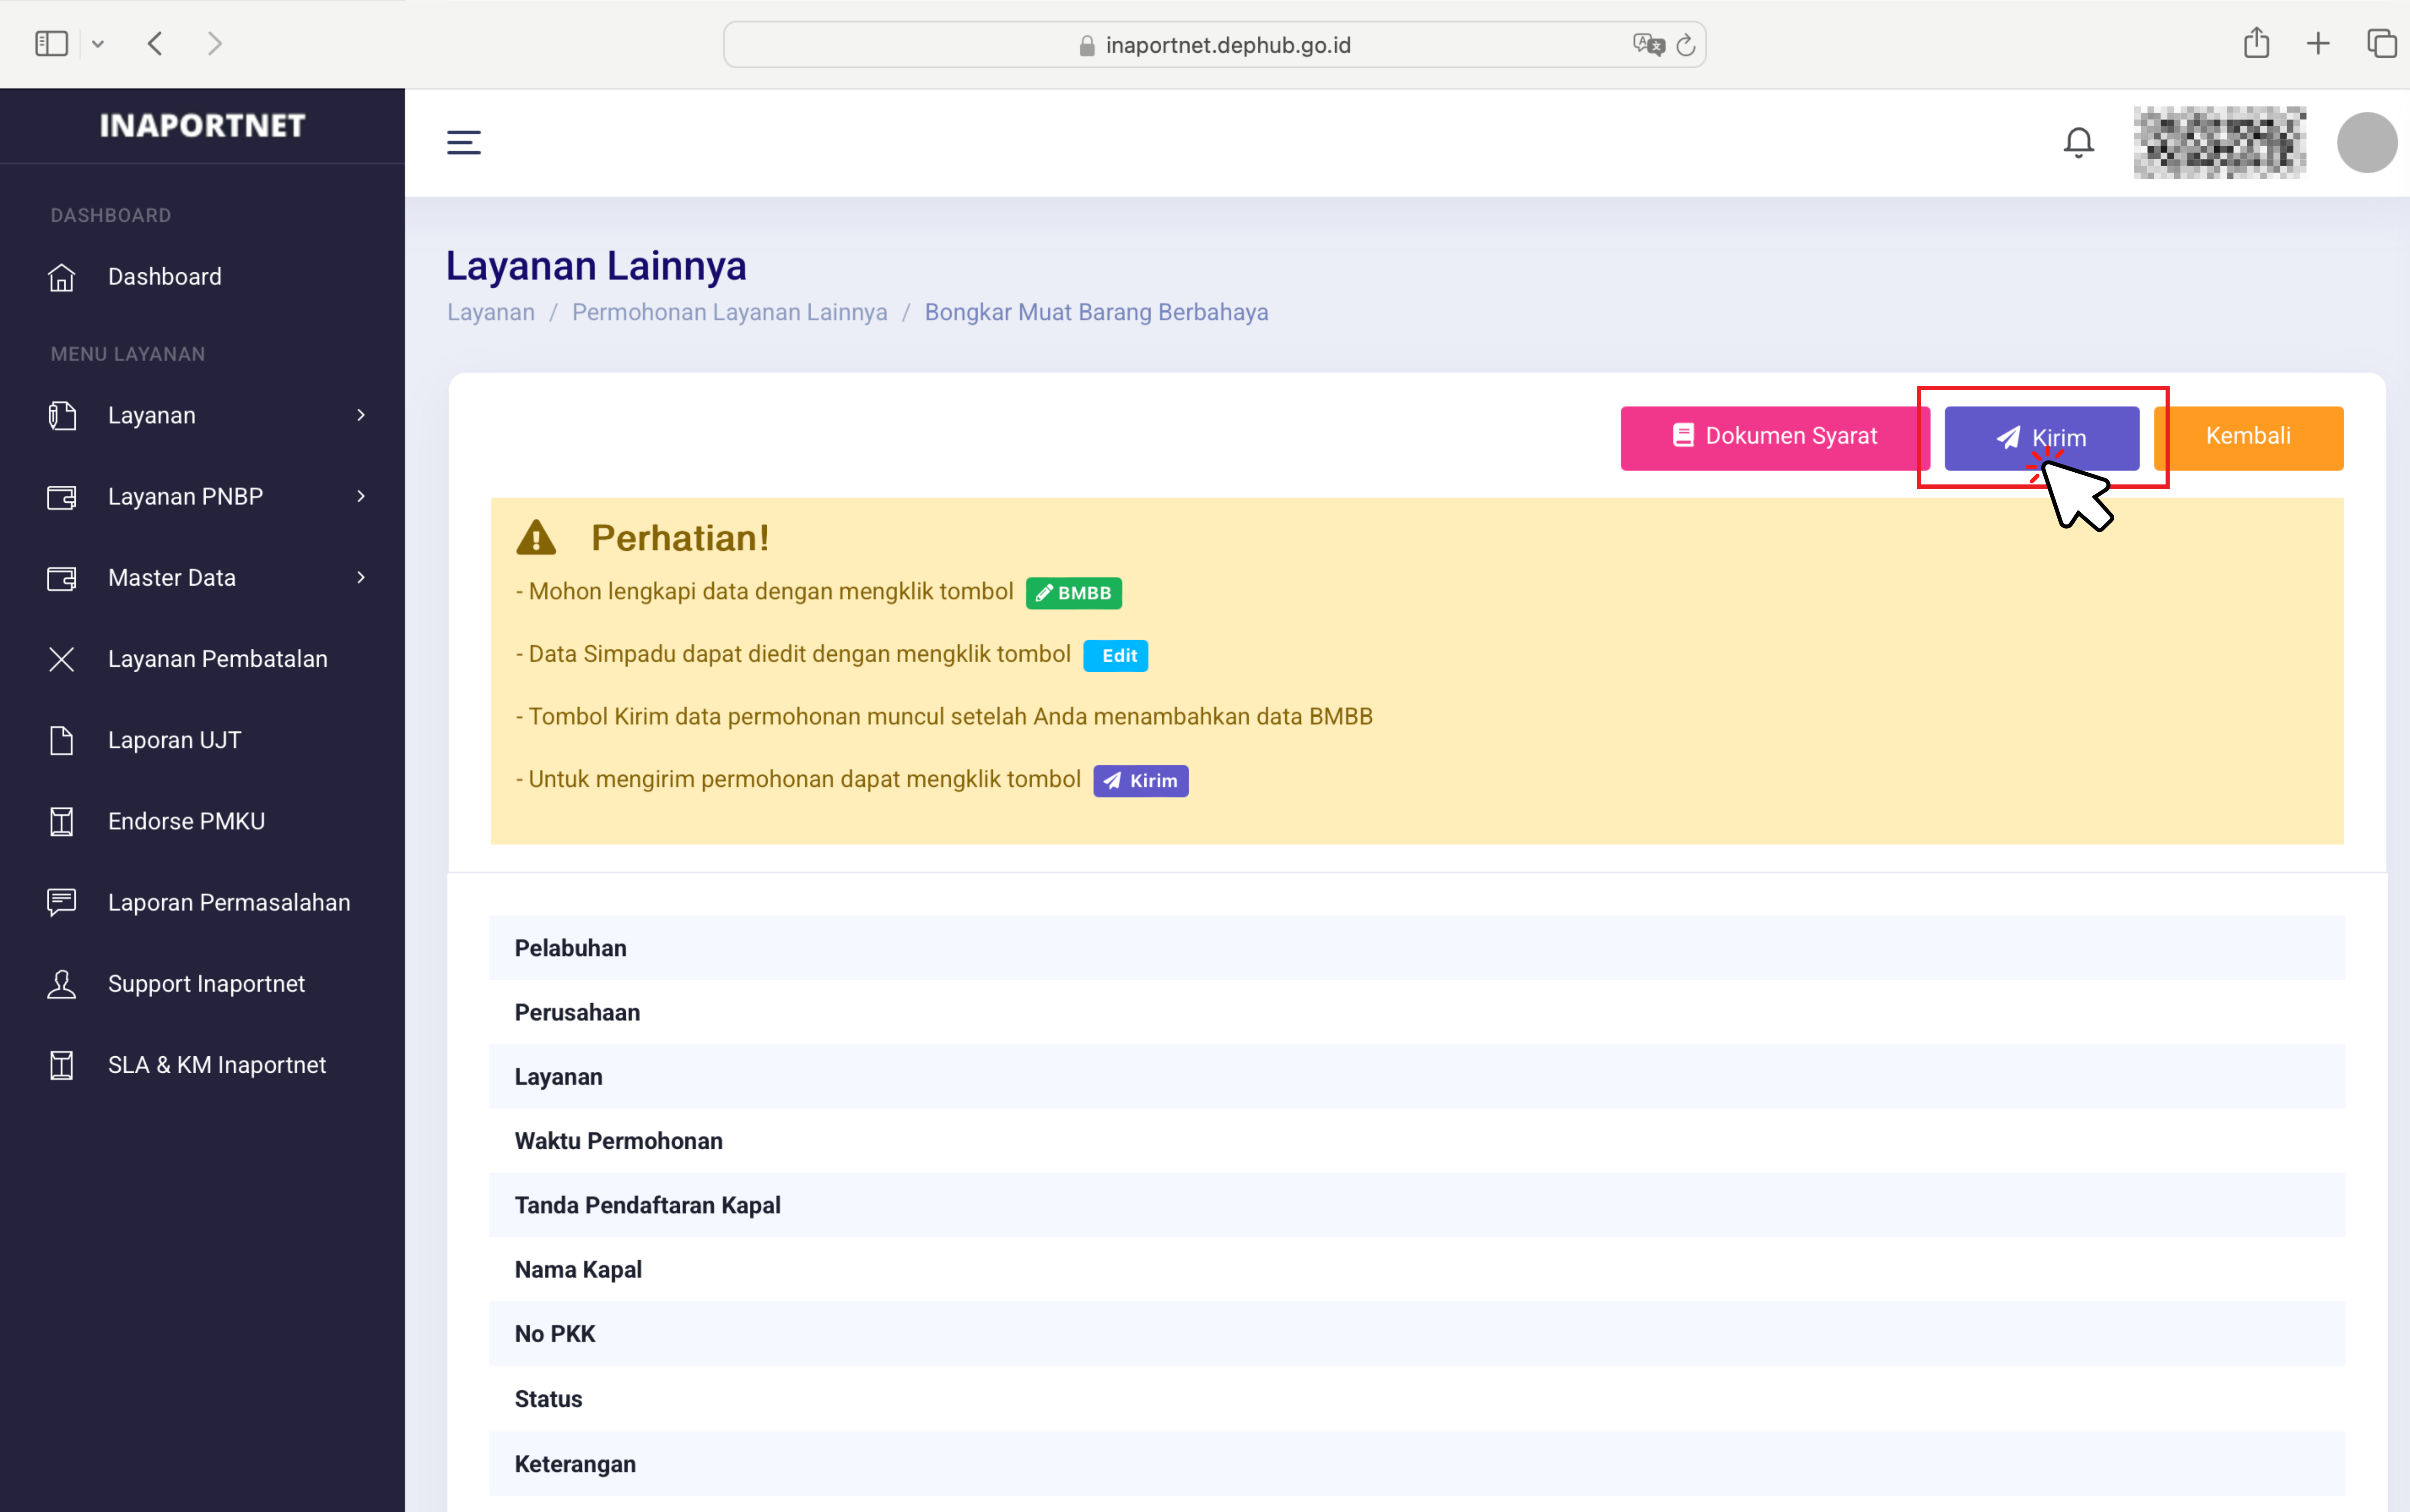Expand the Layanan PNBP submenu chevron
2410x1512 pixels.
[x=361, y=496]
